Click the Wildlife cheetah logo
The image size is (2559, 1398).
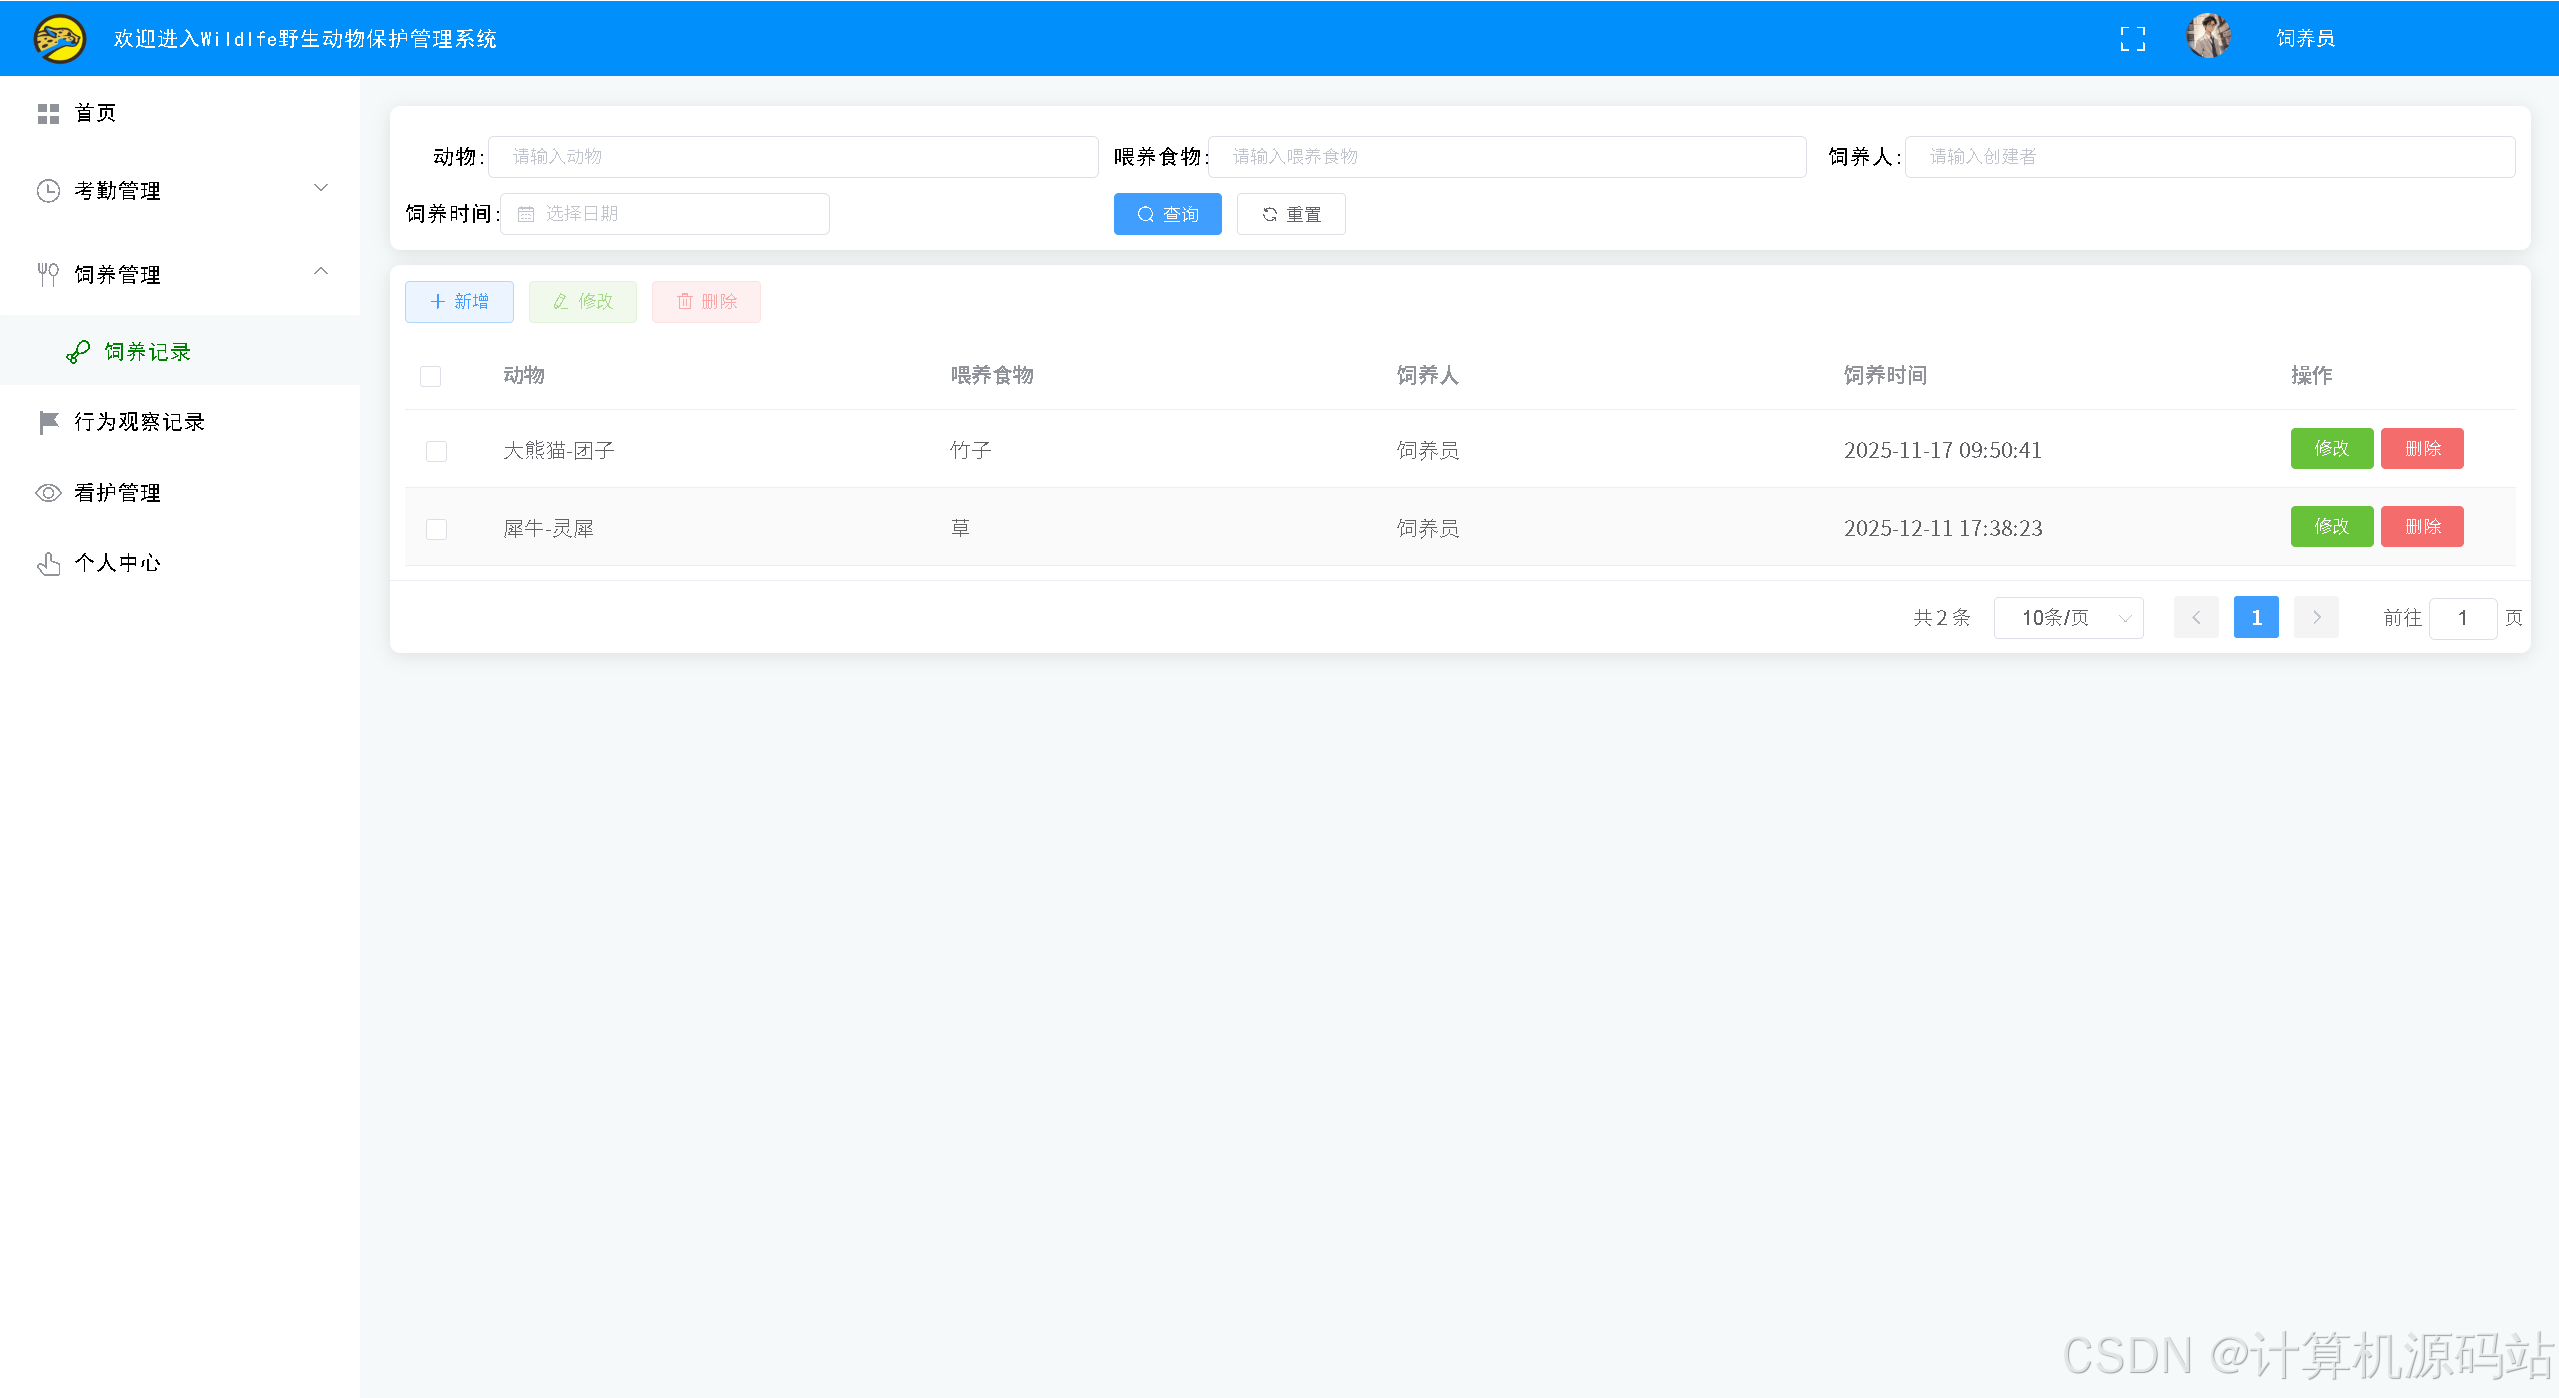point(59,38)
